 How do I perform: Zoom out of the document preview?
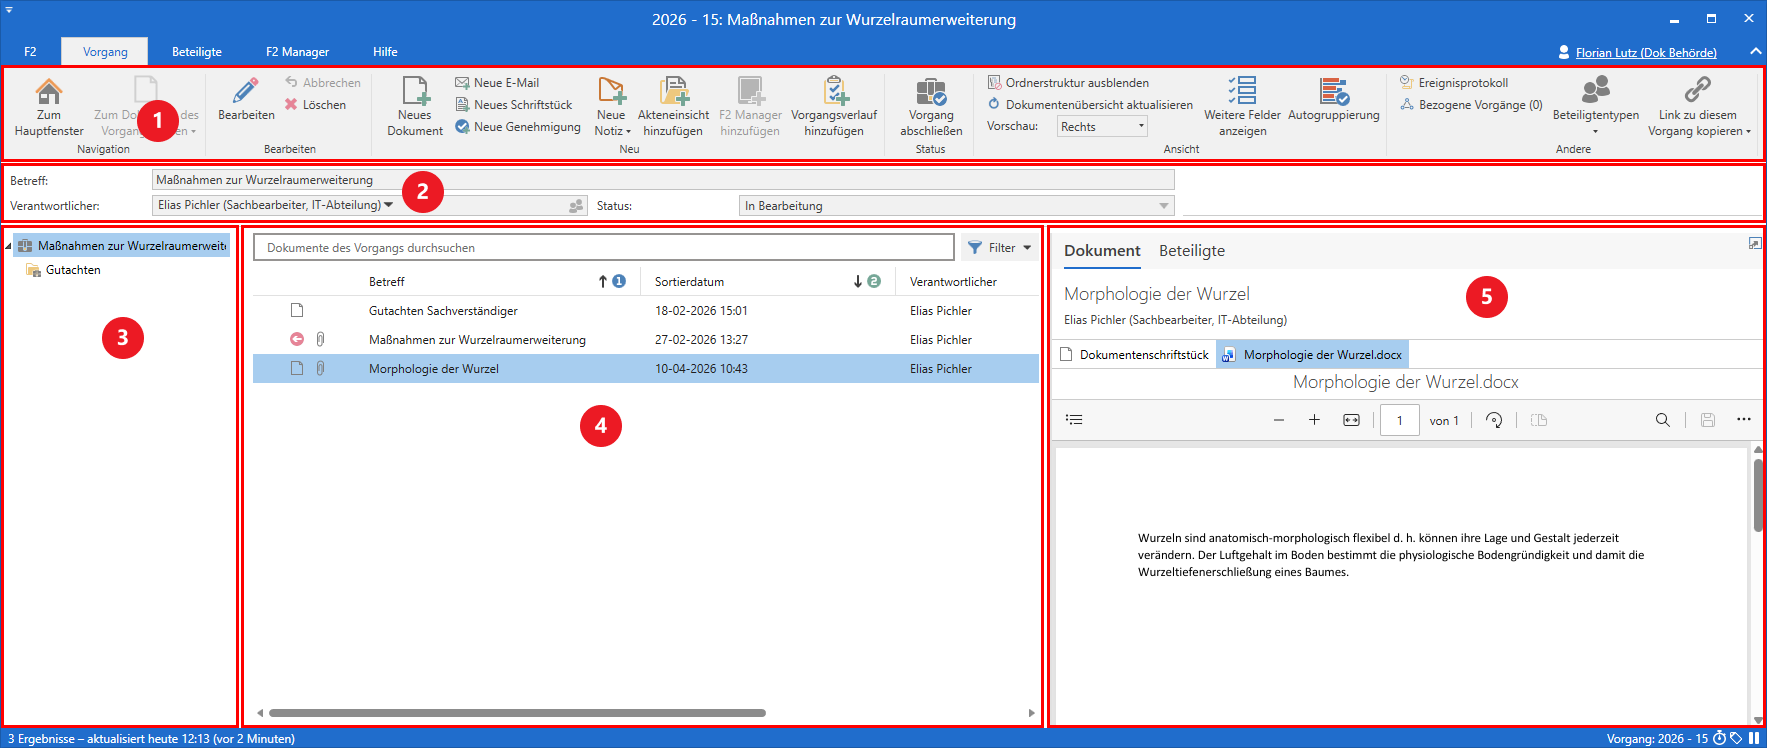pyautogui.click(x=1278, y=420)
